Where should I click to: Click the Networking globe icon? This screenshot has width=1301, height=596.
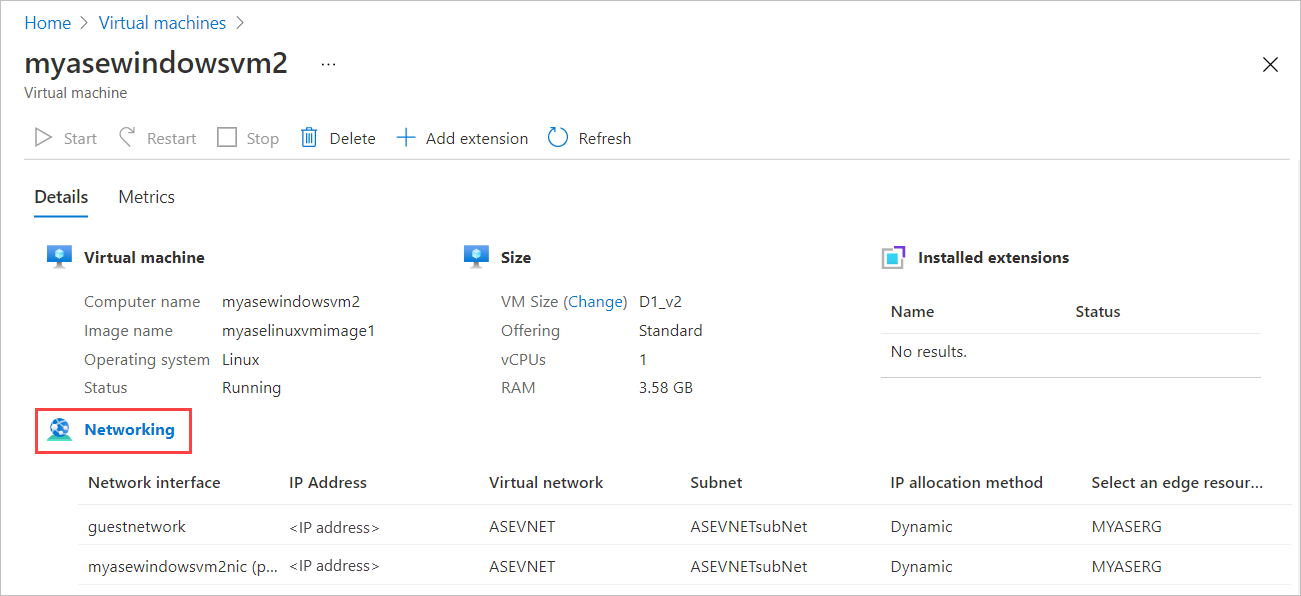point(60,430)
